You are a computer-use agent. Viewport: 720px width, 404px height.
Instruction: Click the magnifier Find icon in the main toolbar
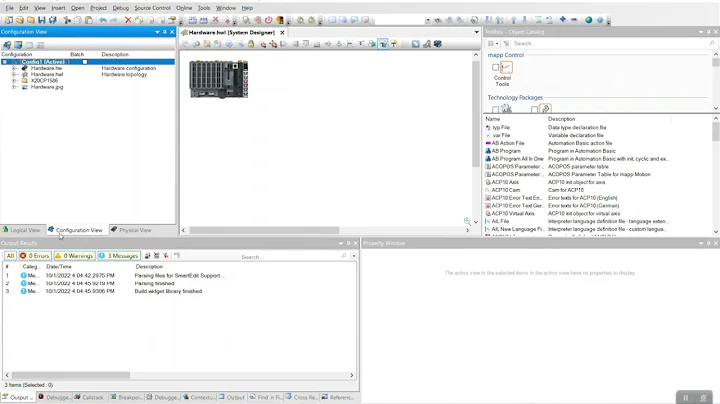[x=247, y=20]
